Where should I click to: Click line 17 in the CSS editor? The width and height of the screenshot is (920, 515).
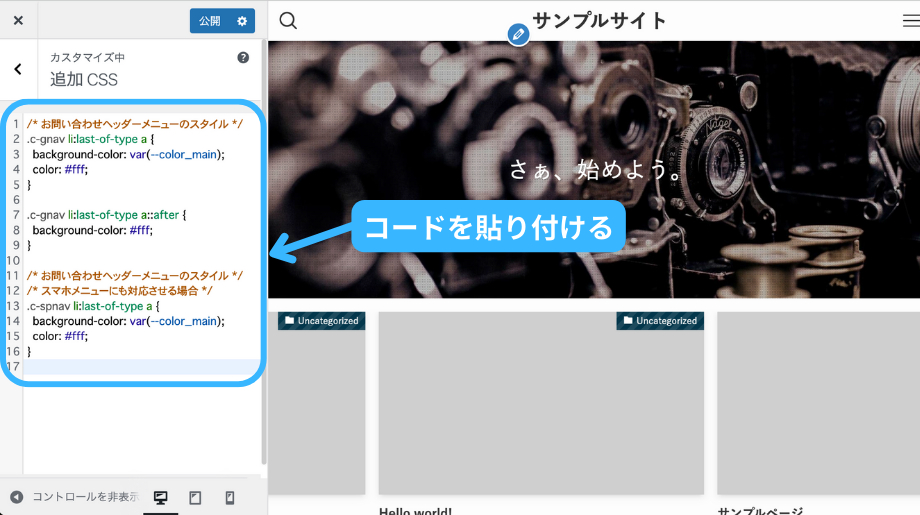[x=140, y=367]
